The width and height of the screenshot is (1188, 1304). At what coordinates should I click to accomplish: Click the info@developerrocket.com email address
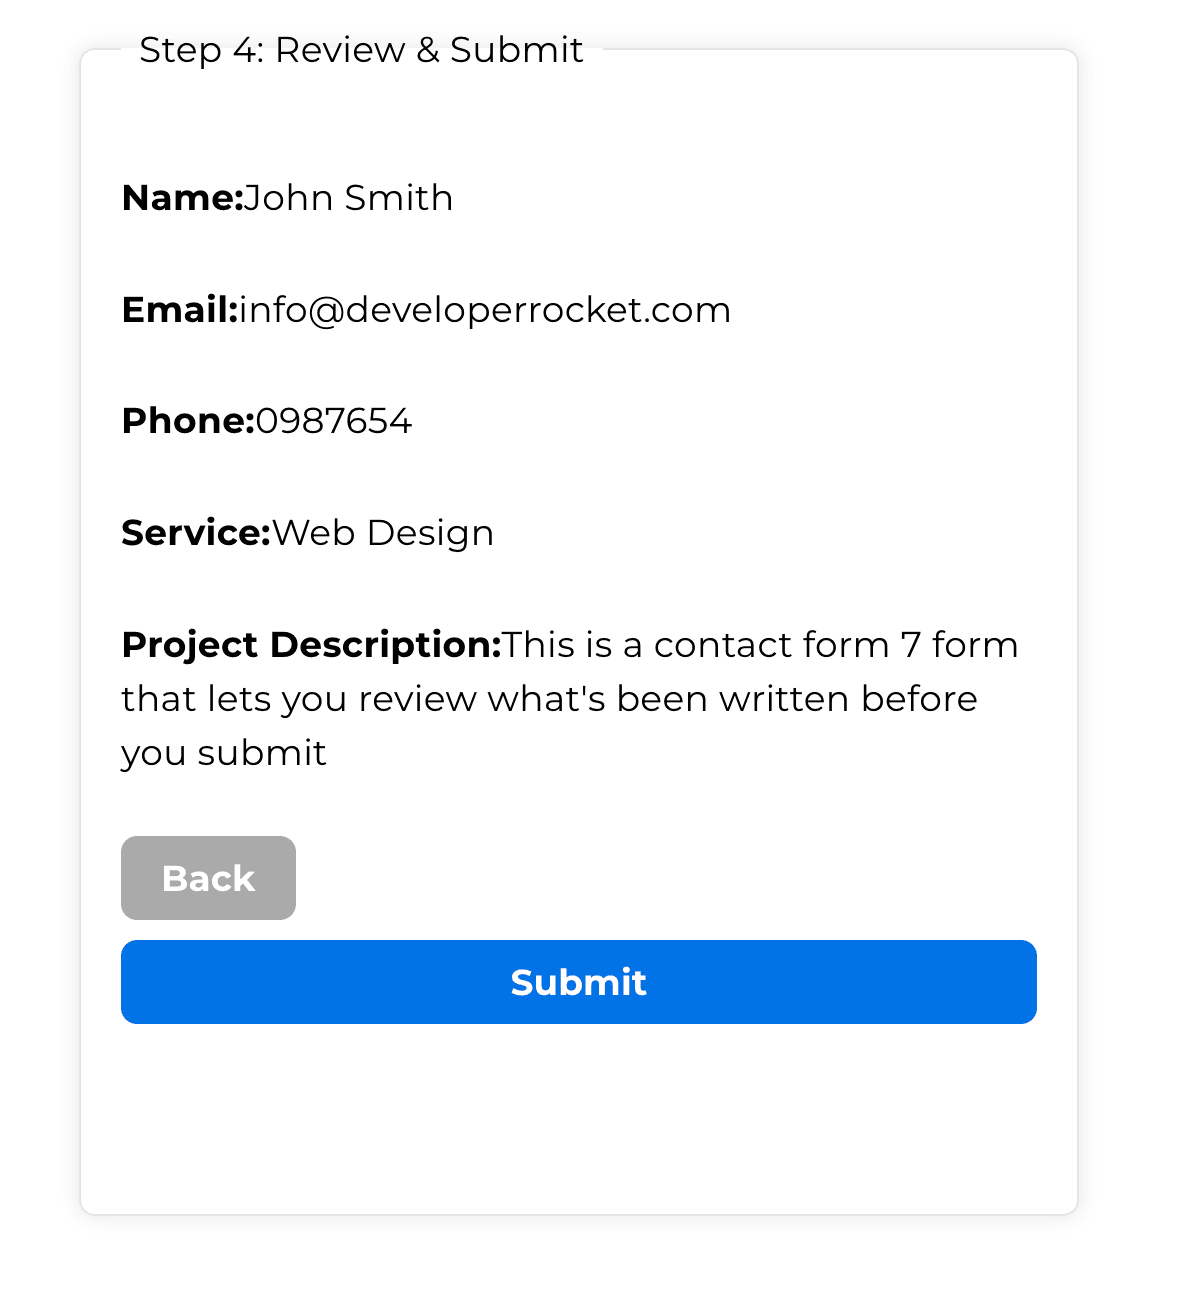pyautogui.click(x=485, y=310)
